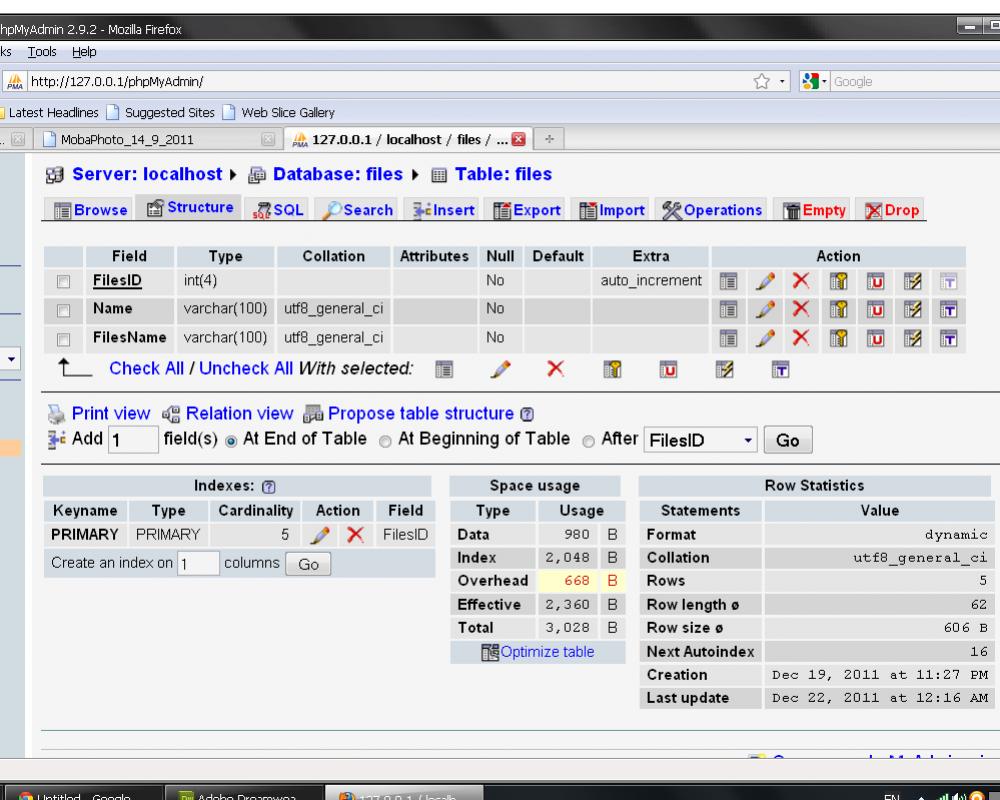Viewport: 1000px width, 800px height.
Task: Go to Server: localhost breadcrumb
Action: click(147, 174)
